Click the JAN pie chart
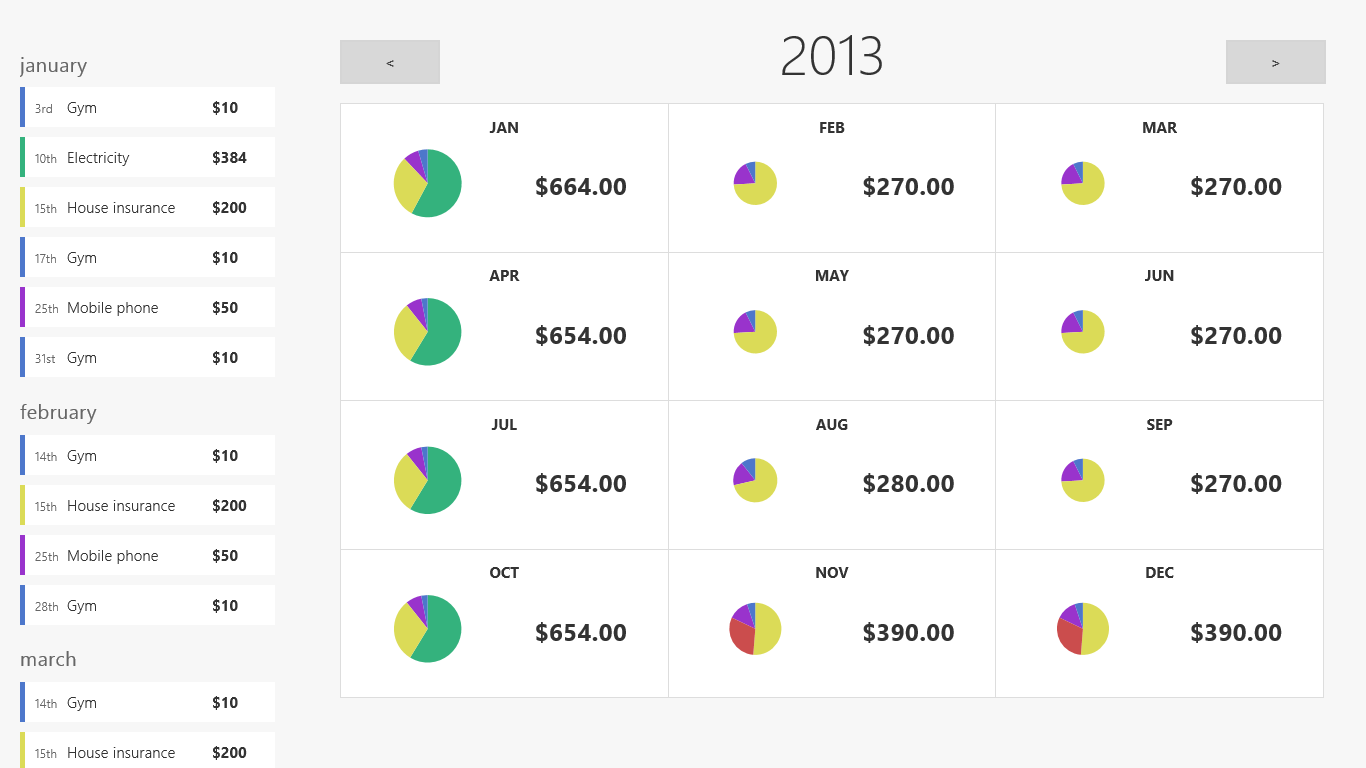1366x768 pixels. pos(427,184)
